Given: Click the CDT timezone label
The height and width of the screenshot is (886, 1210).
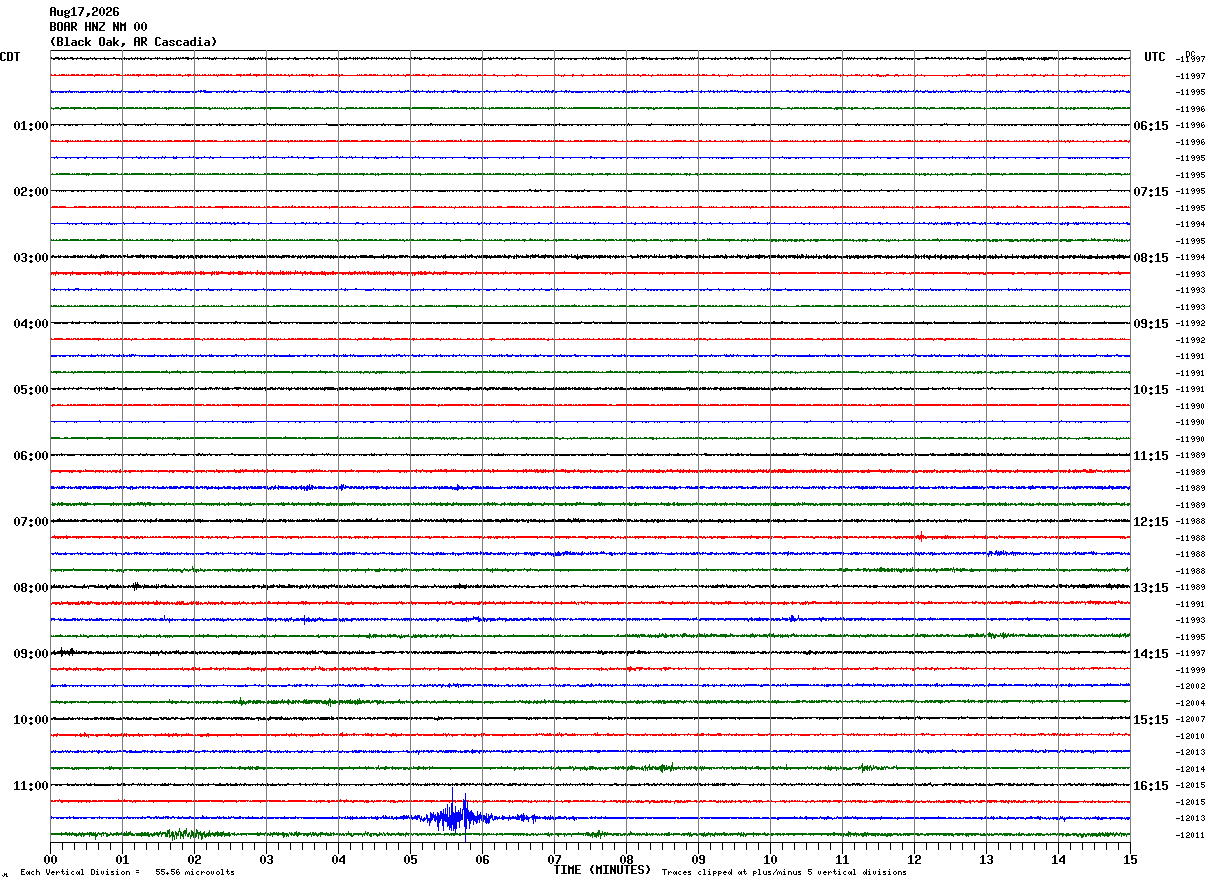Looking at the screenshot, I should pyautogui.click(x=10, y=57).
